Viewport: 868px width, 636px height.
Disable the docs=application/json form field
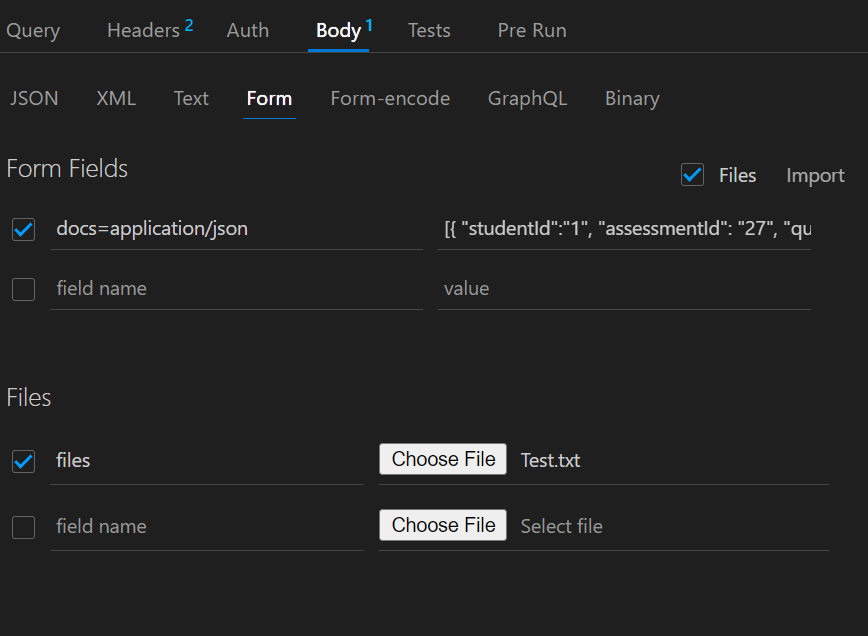[23, 229]
